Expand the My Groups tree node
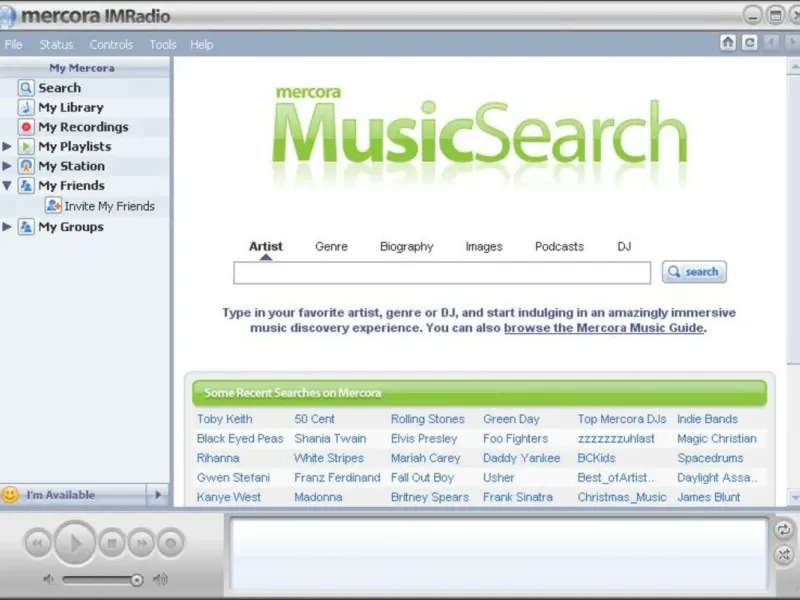This screenshot has height=600, width=800. [x=7, y=227]
